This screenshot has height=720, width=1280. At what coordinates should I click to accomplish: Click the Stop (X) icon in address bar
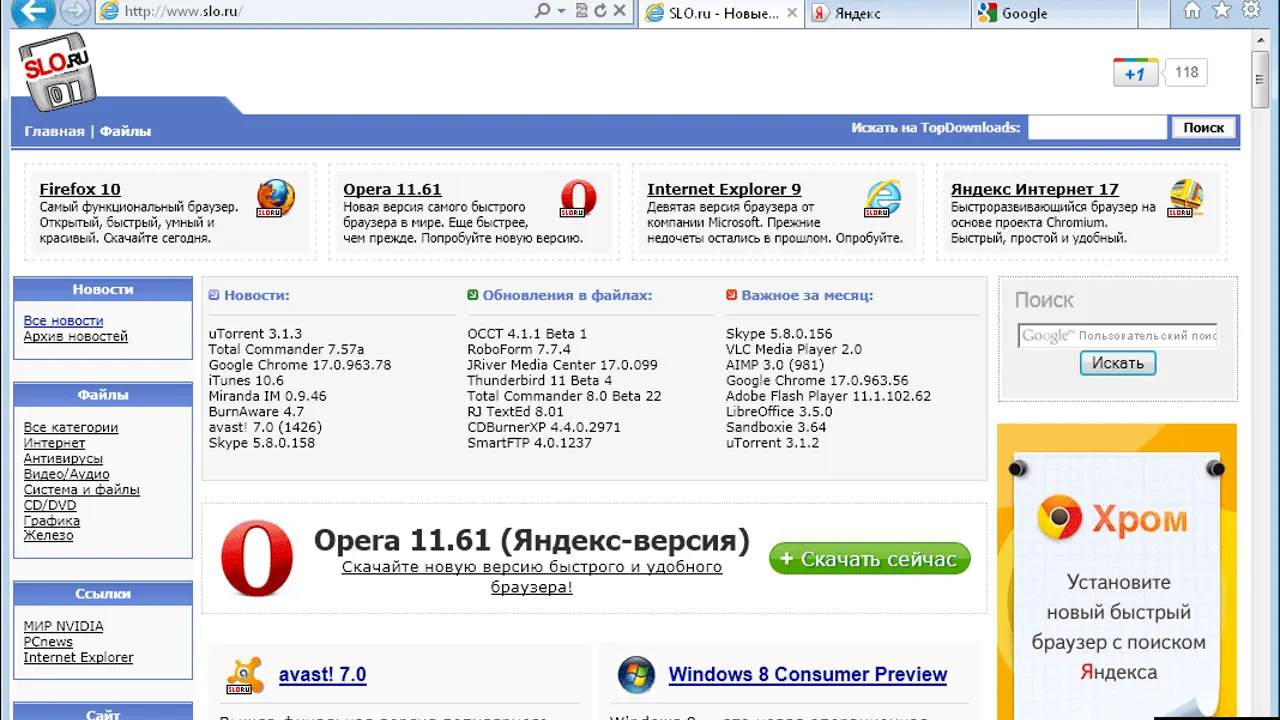[620, 12]
